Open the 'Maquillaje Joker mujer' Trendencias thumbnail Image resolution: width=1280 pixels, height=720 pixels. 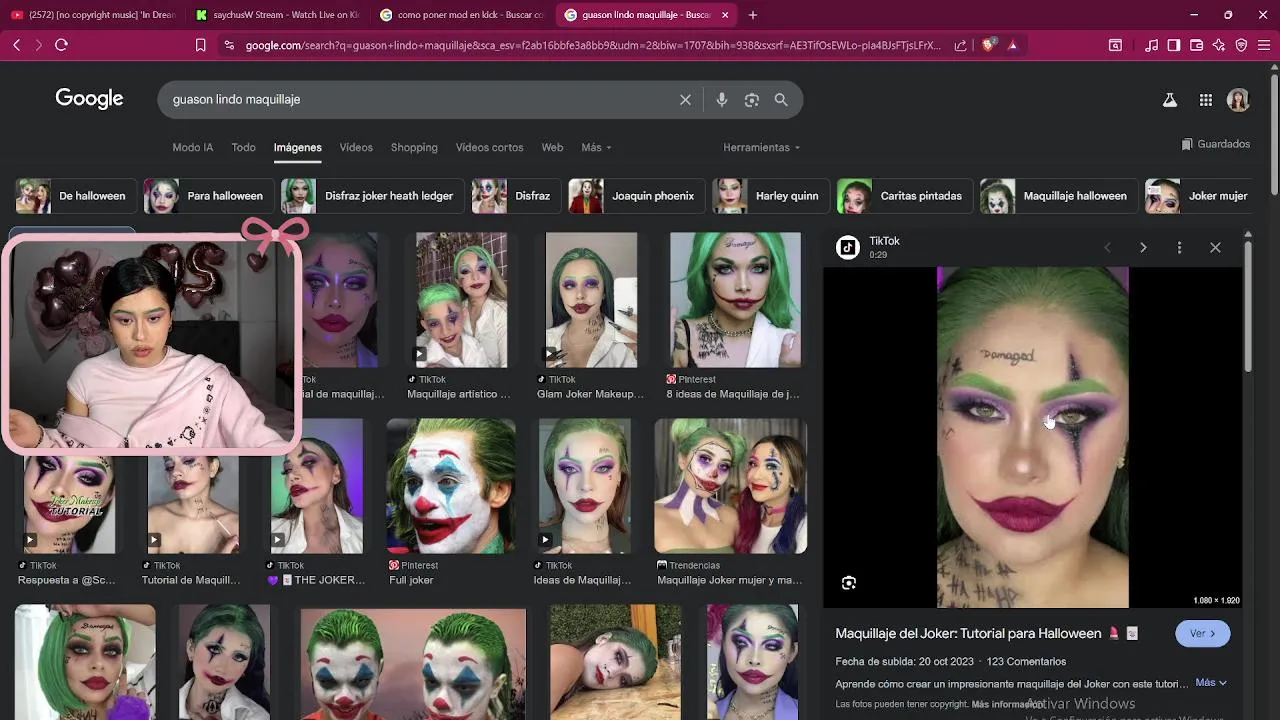coord(730,486)
